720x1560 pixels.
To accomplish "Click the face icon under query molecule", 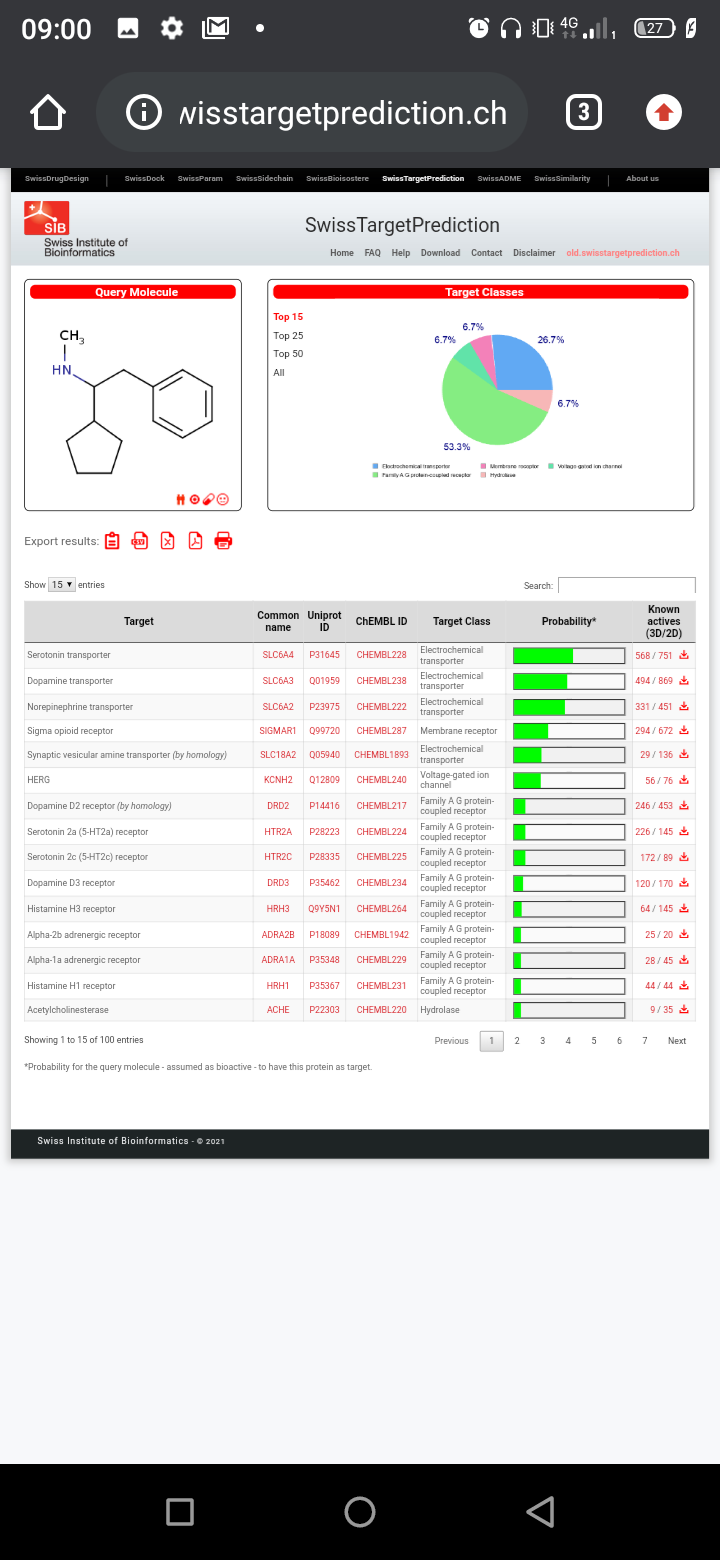I will click(223, 499).
